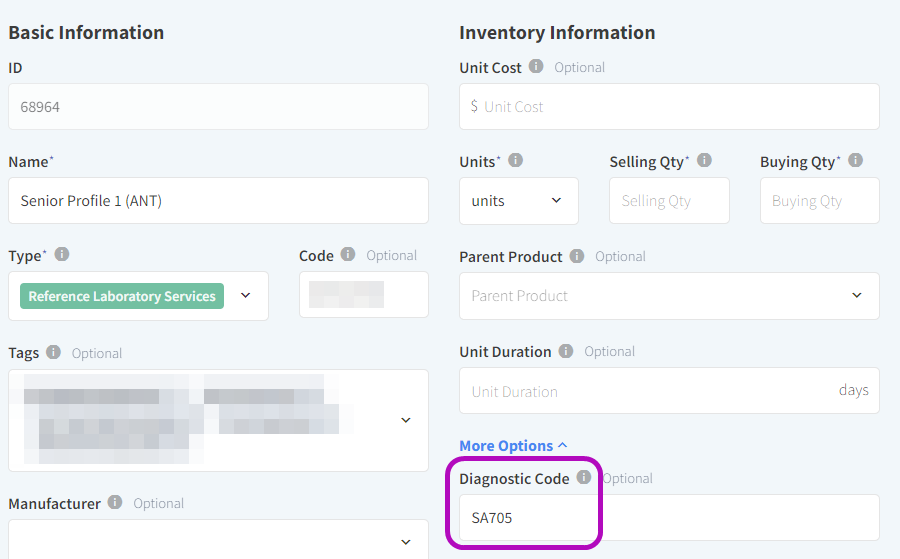
Task: Click the Diagnostic Code info icon
Action: click(x=584, y=478)
